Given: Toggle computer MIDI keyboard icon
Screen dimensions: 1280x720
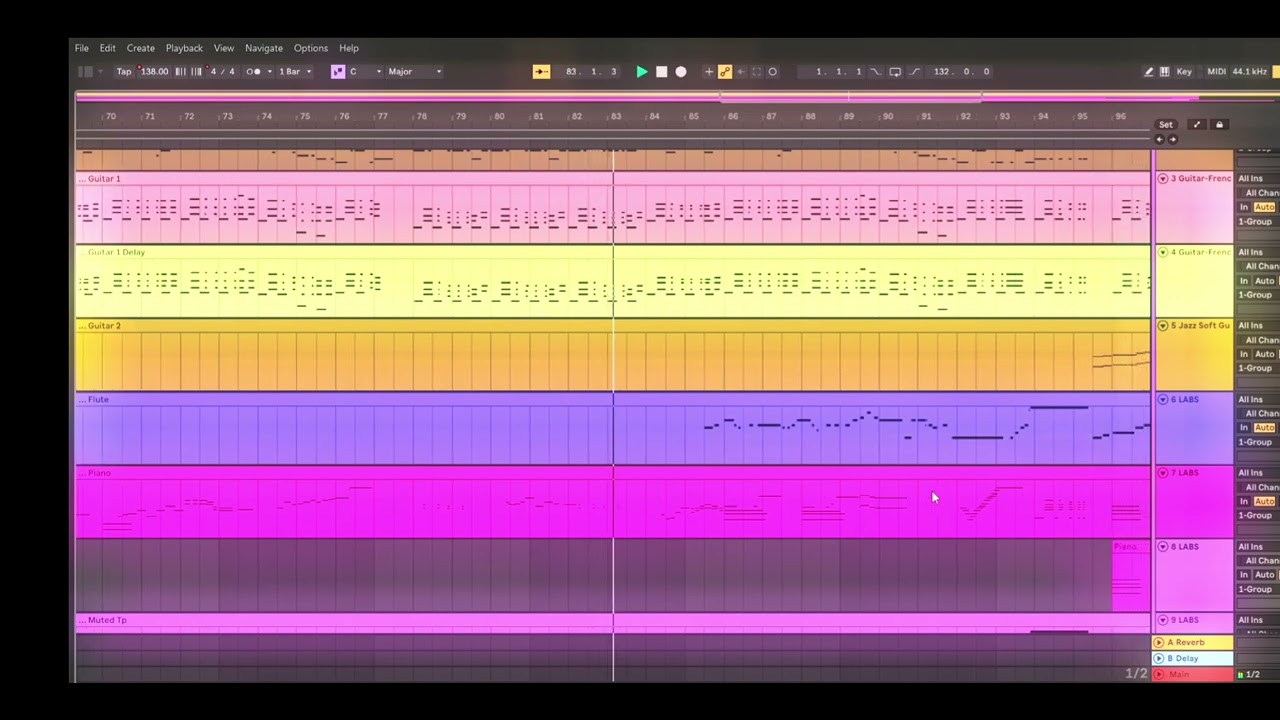Looking at the screenshot, I should tap(1165, 72).
